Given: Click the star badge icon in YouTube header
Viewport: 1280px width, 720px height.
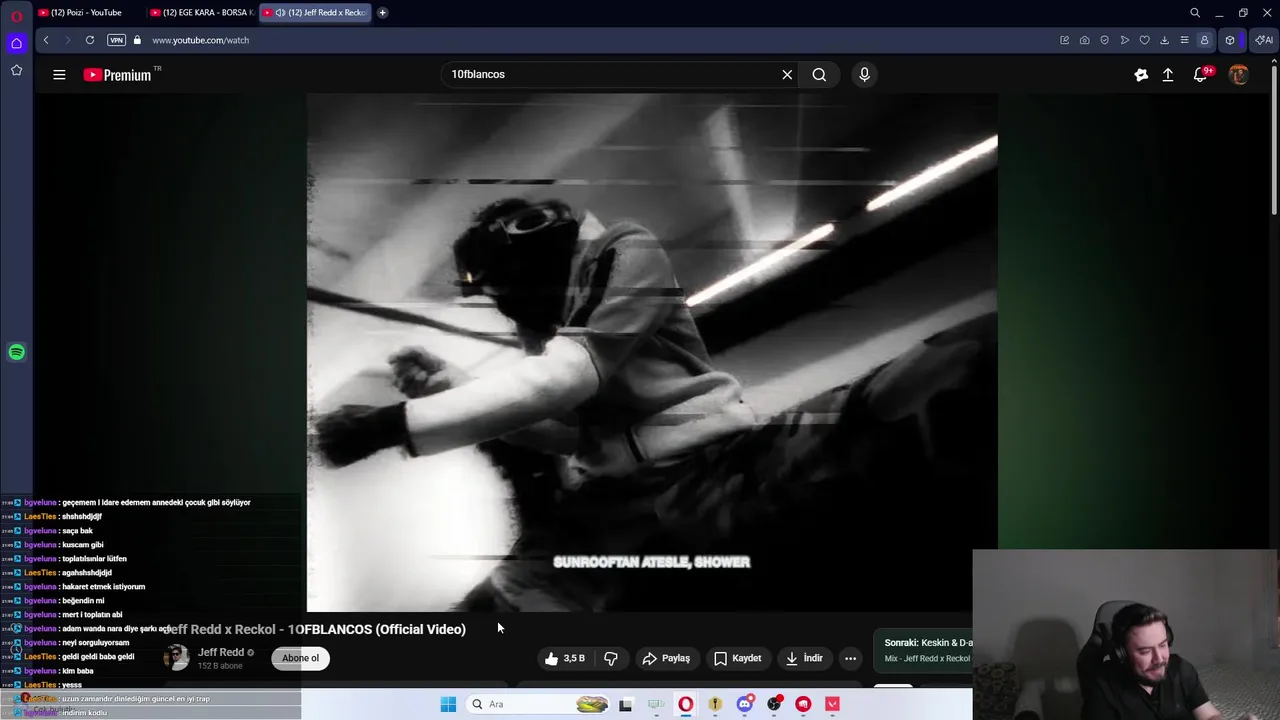Looking at the screenshot, I should click(x=1141, y=74).
